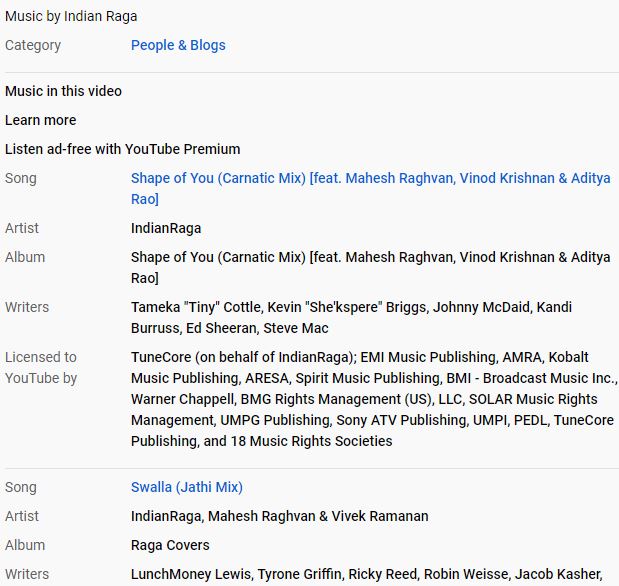The height and width of the screenshot is (586, 619).
Task: Click the album text ending 'Aditya Rao]'
Action: pos(371,268)
